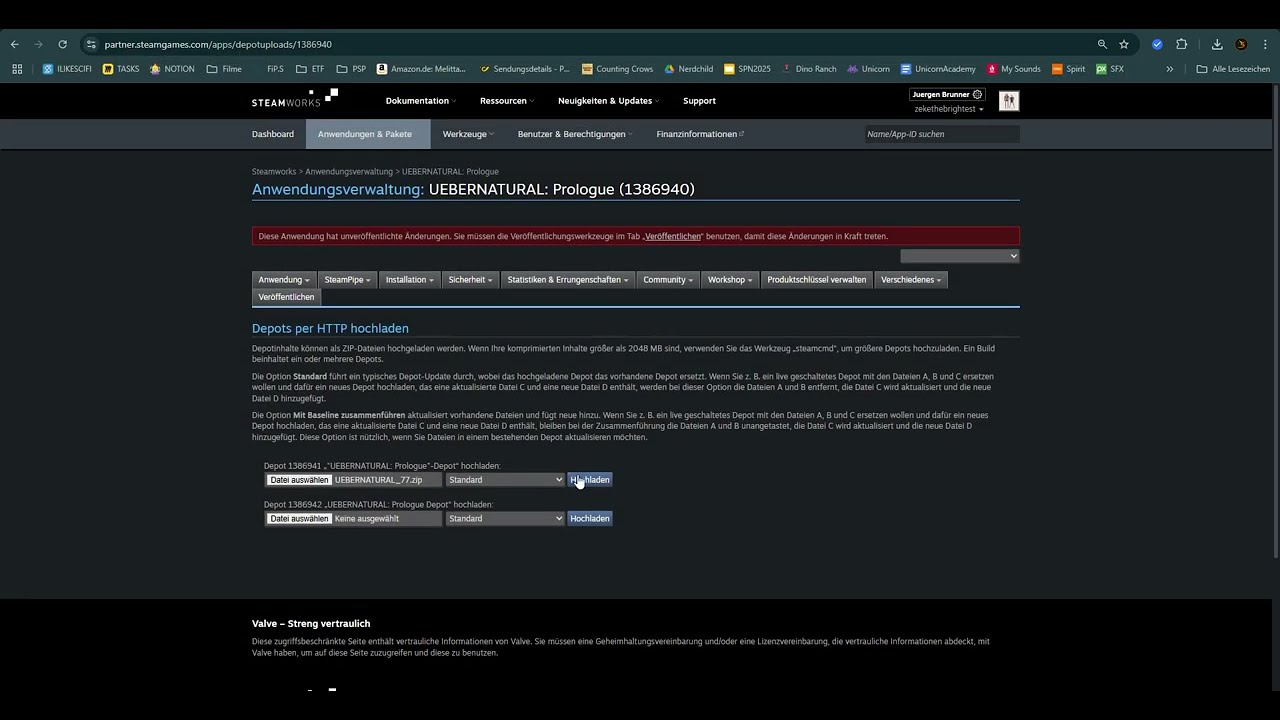Expand the Workshop menu button
Screen dimensions: 1280x720
point(730,280)
